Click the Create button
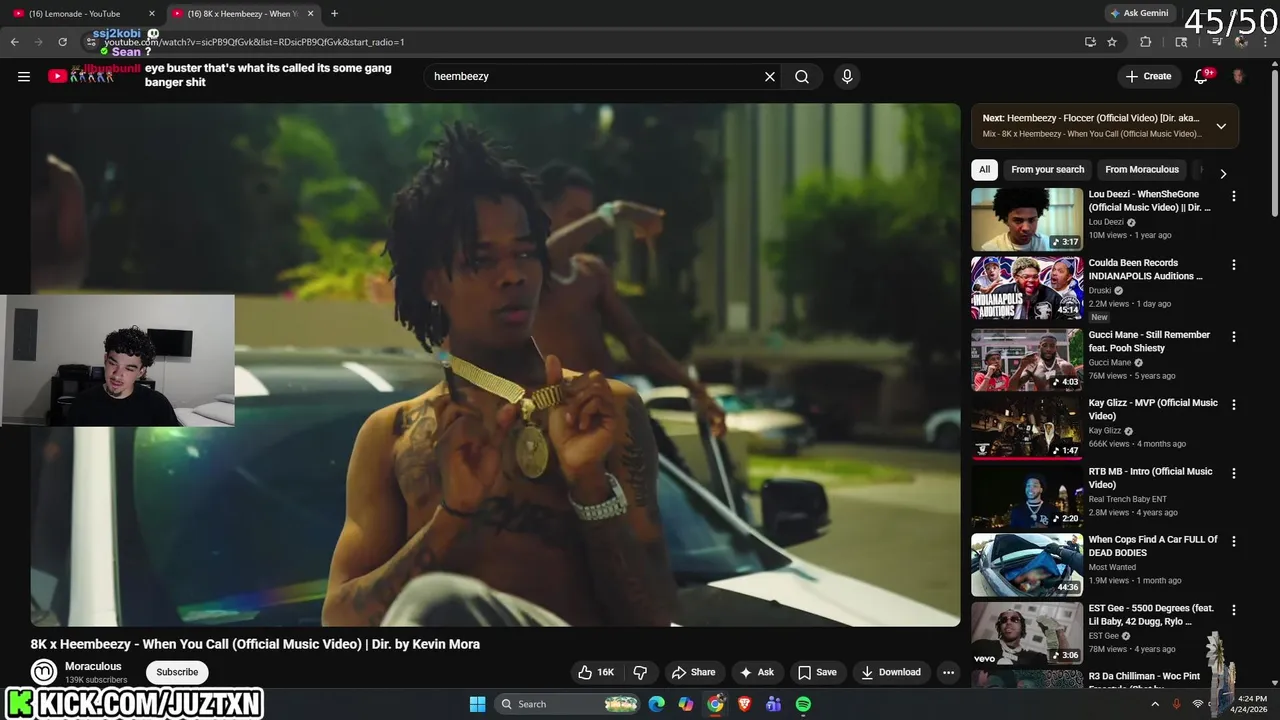The height and width of the screenshot is (720, 1280). [1148, 76]
